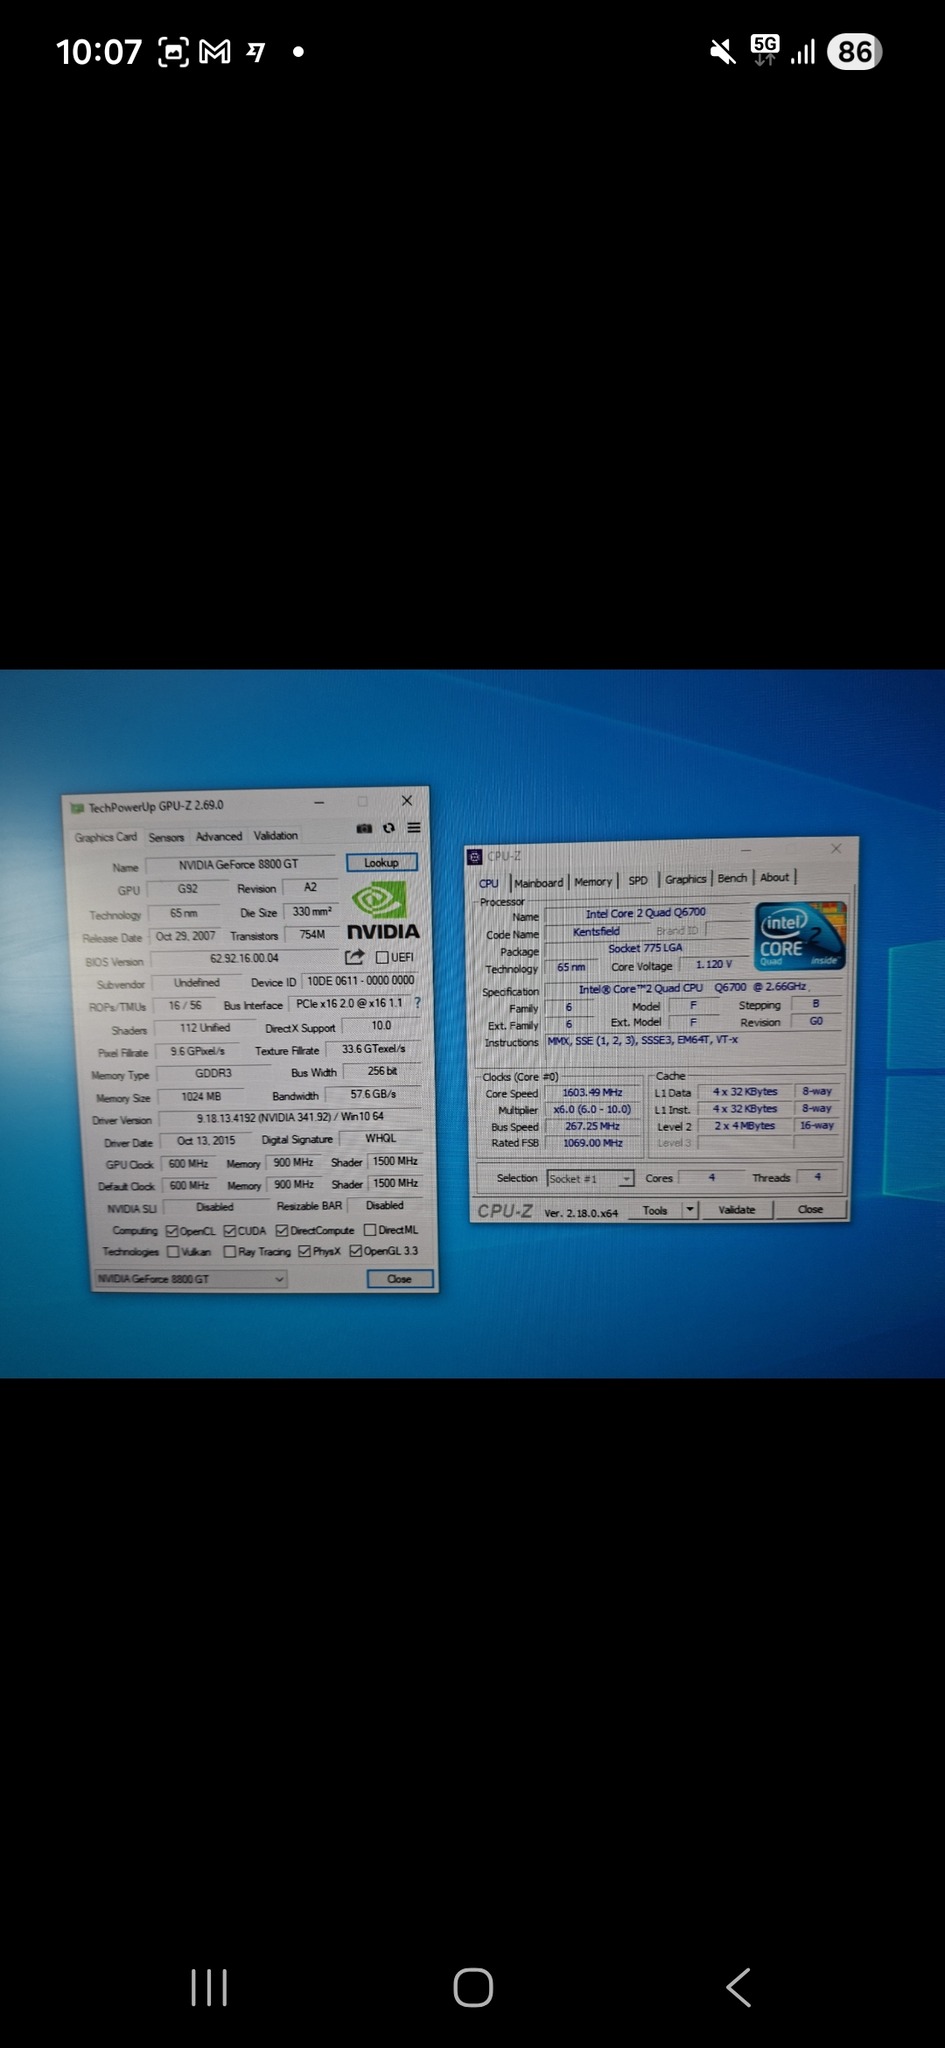Toggle the CUDA checkbox
The width and height of the screenshot is (945, 2048).
tap(229, 1231)
